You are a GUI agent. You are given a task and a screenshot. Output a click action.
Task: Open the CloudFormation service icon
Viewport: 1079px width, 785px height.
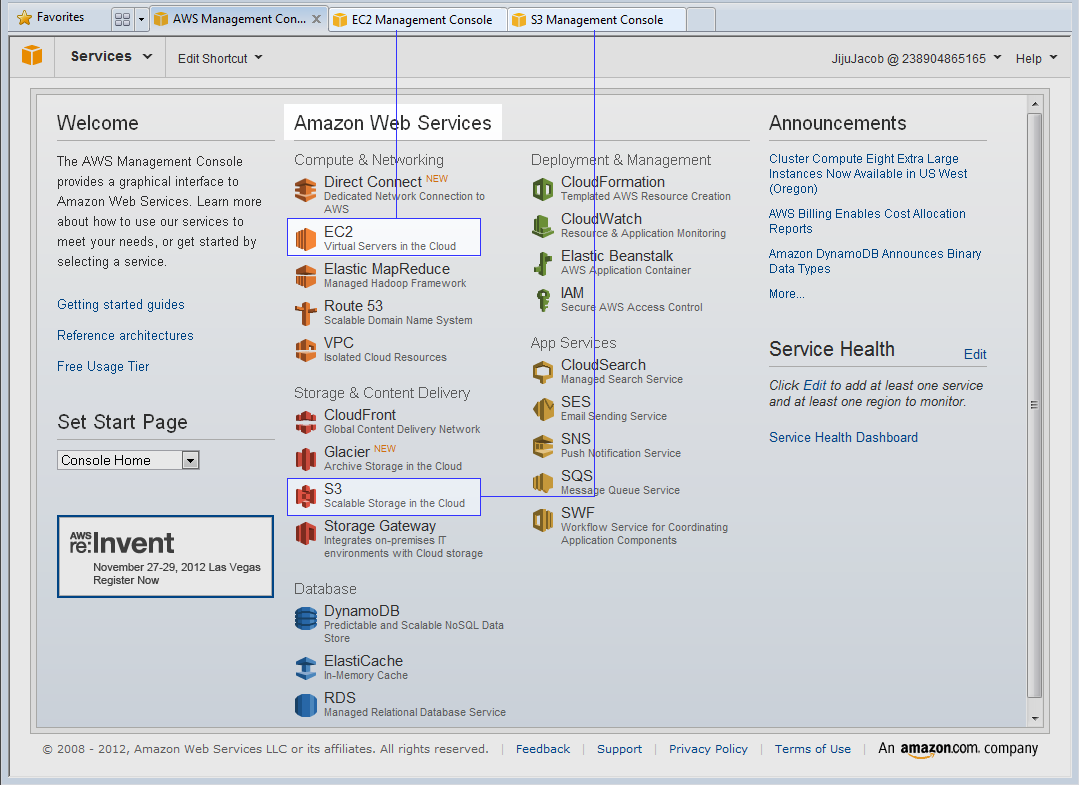point(543,189)
